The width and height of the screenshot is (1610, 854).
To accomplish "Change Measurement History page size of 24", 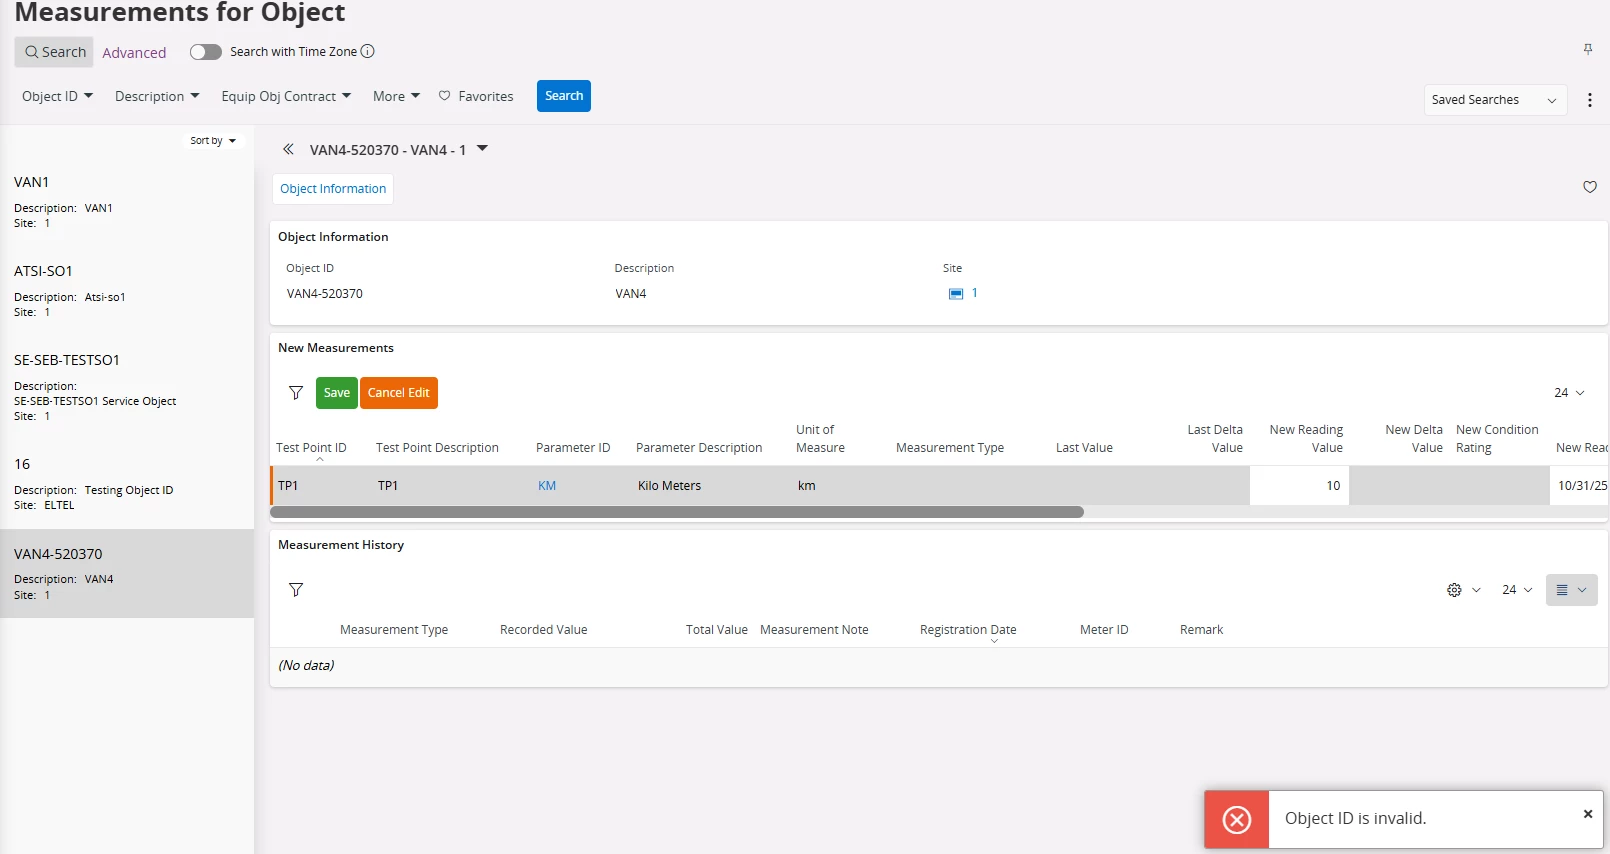I will [x=1517, y=590].
